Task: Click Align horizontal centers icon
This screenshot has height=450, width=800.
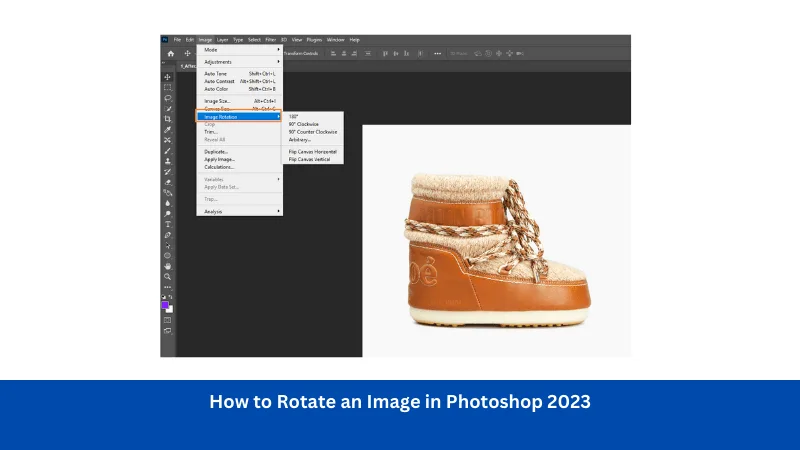Action: 344,54
